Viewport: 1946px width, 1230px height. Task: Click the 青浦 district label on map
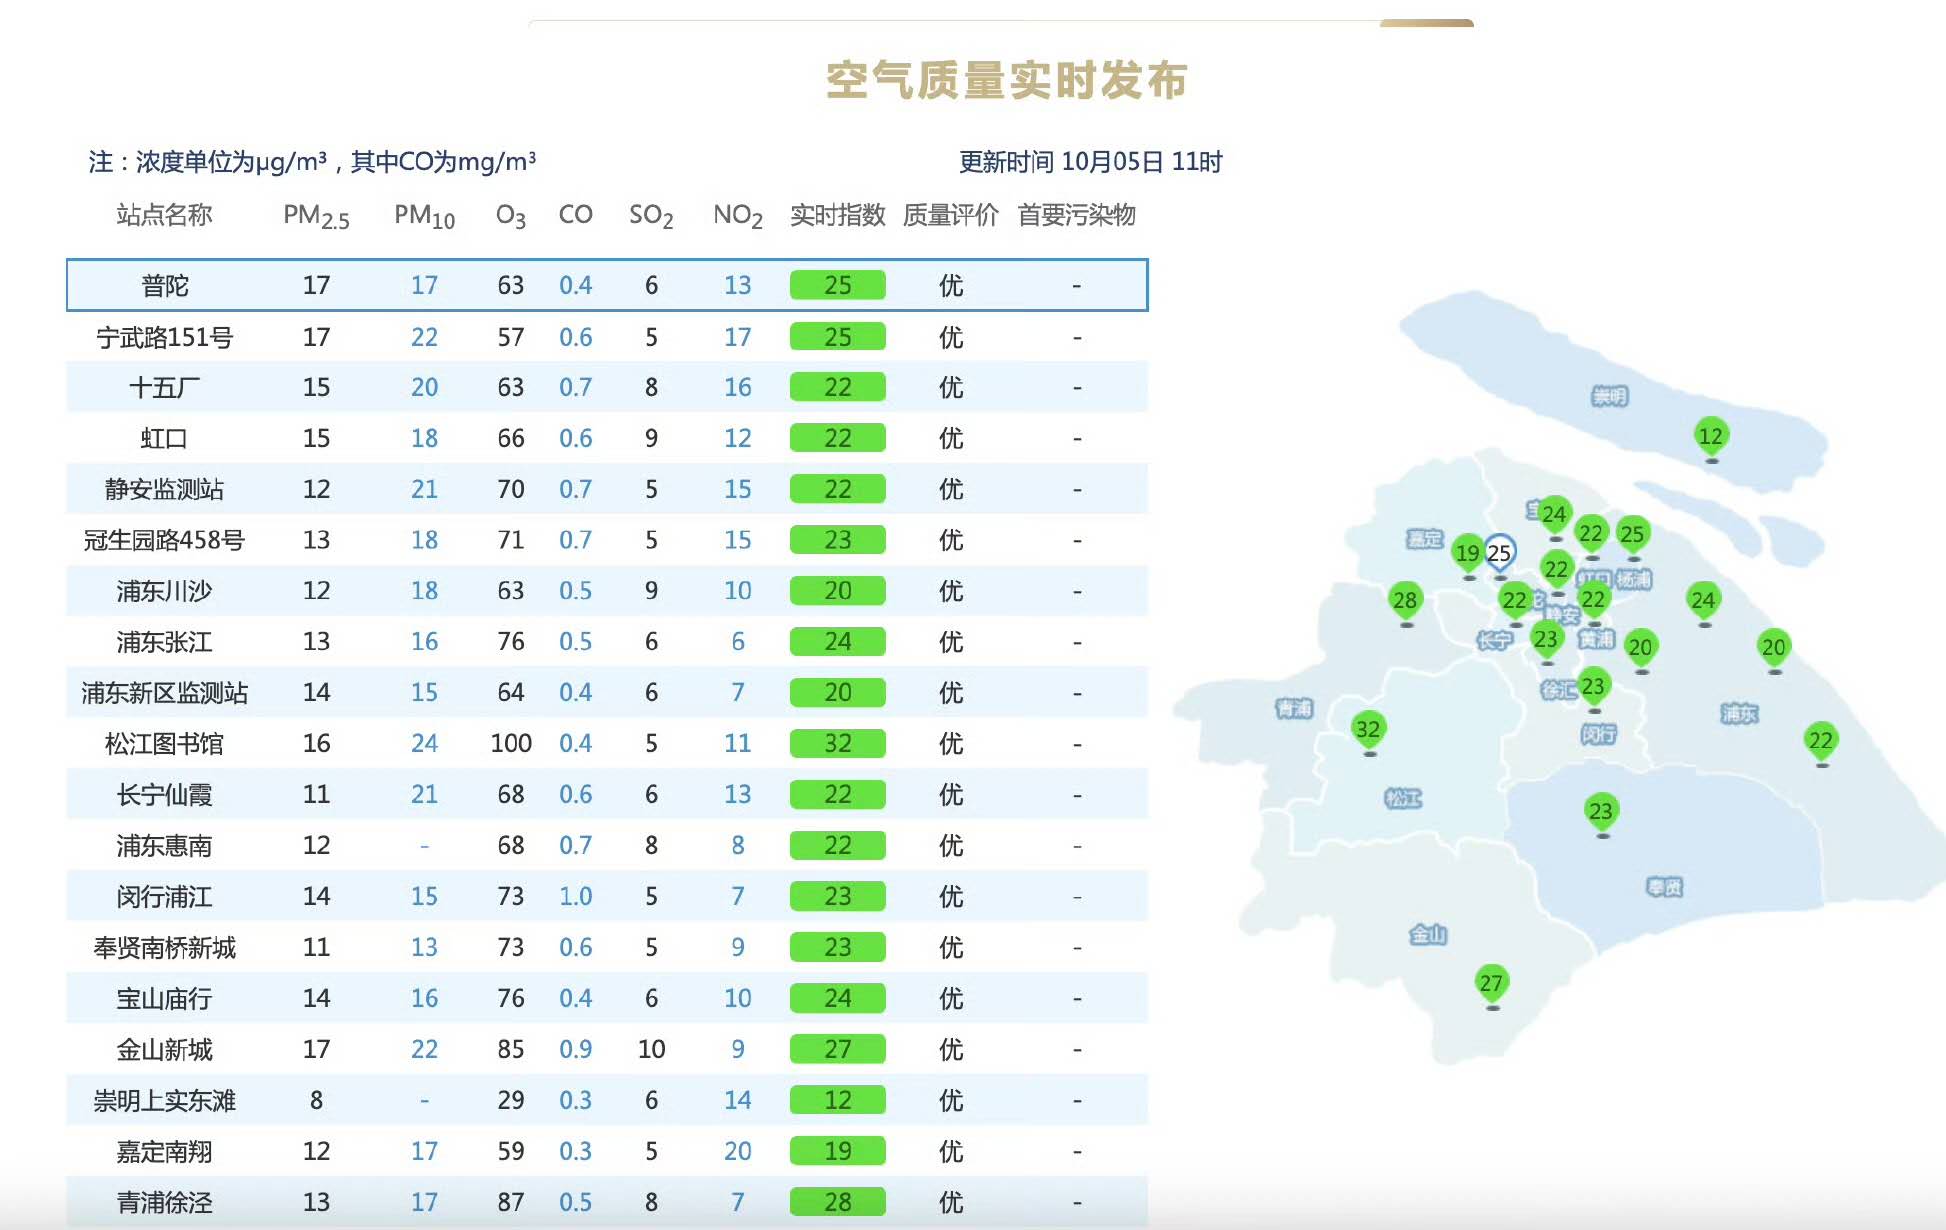(x=1294, y=708)
